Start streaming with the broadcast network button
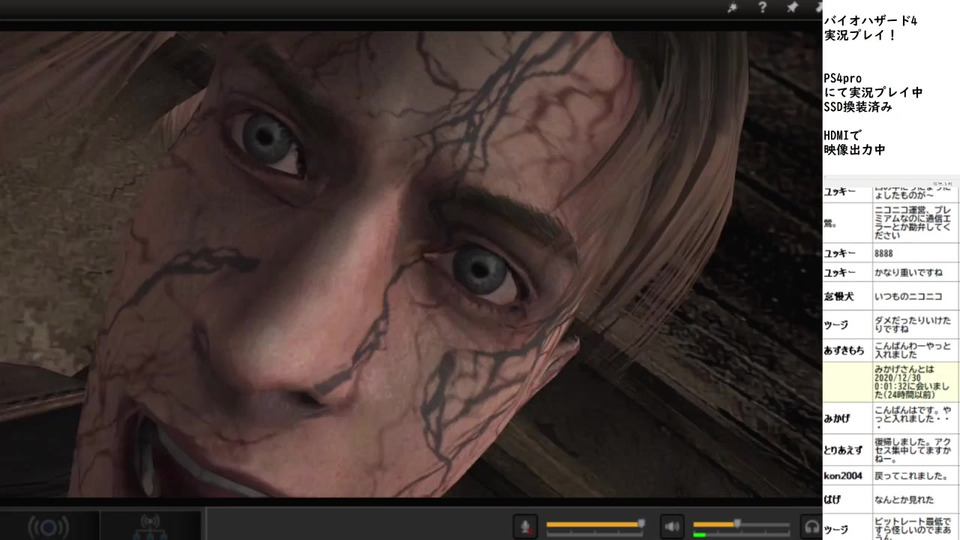This screenshot has width=960, height=540. (150, 527)
